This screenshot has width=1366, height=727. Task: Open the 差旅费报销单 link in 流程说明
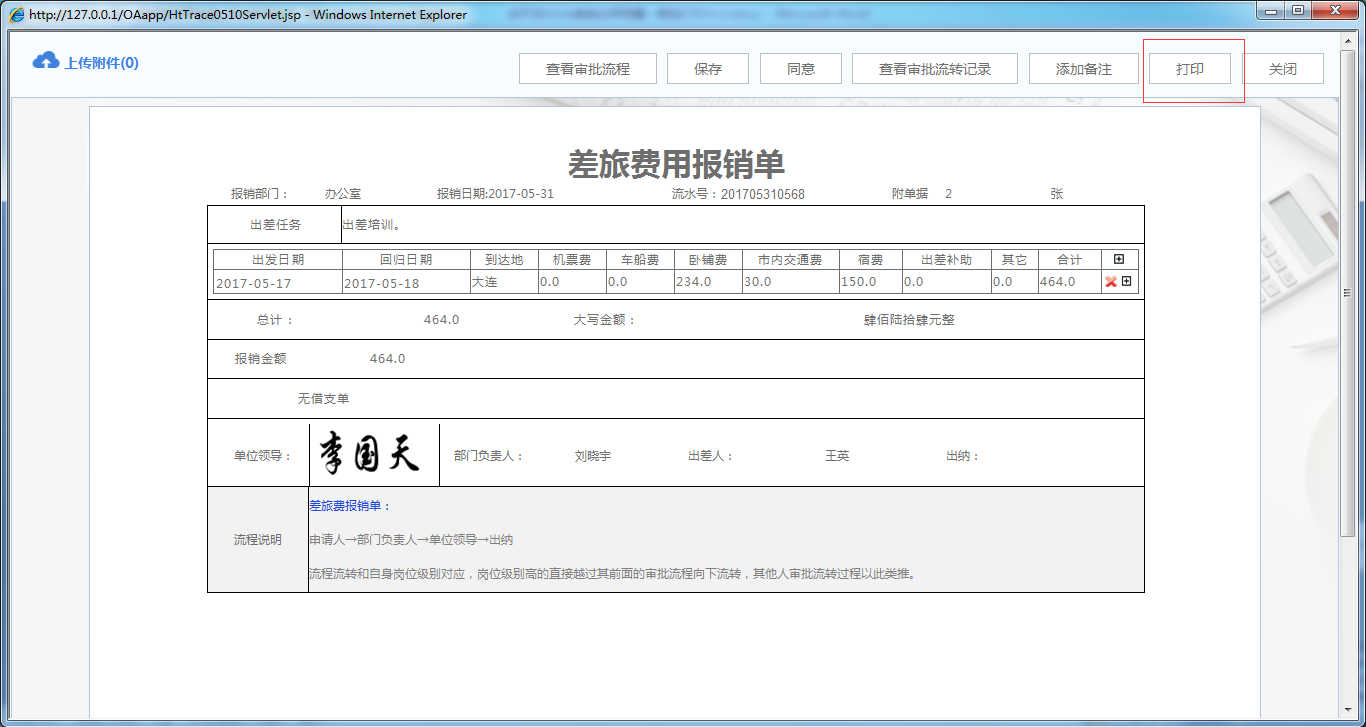coord(346,505)
